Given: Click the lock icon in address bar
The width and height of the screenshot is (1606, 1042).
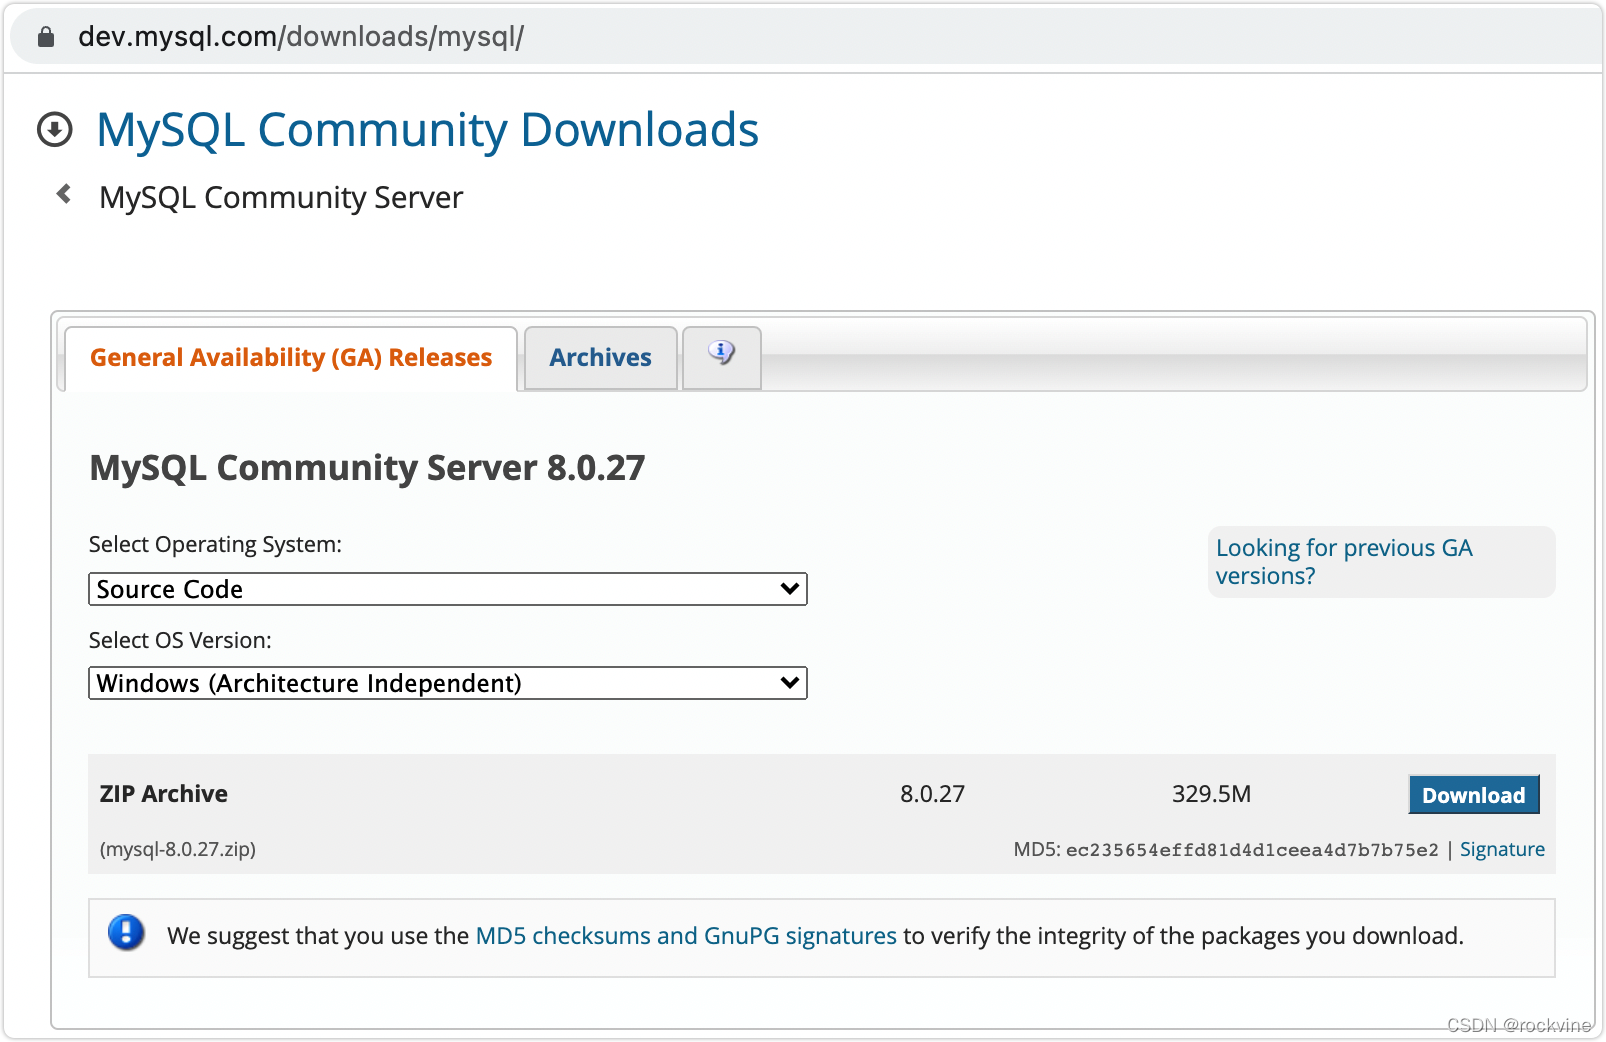Looking at the screenshot, I should pyautogui.click(x=45, y=37).
